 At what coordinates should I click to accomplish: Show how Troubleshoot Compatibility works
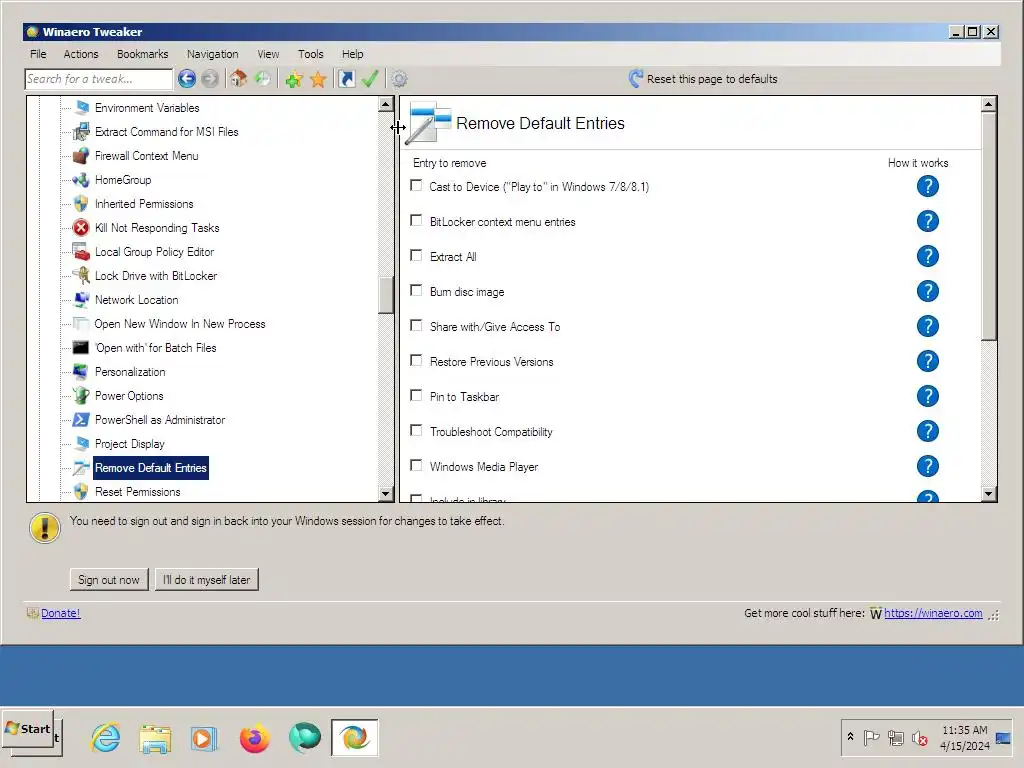tap(927, 431)
